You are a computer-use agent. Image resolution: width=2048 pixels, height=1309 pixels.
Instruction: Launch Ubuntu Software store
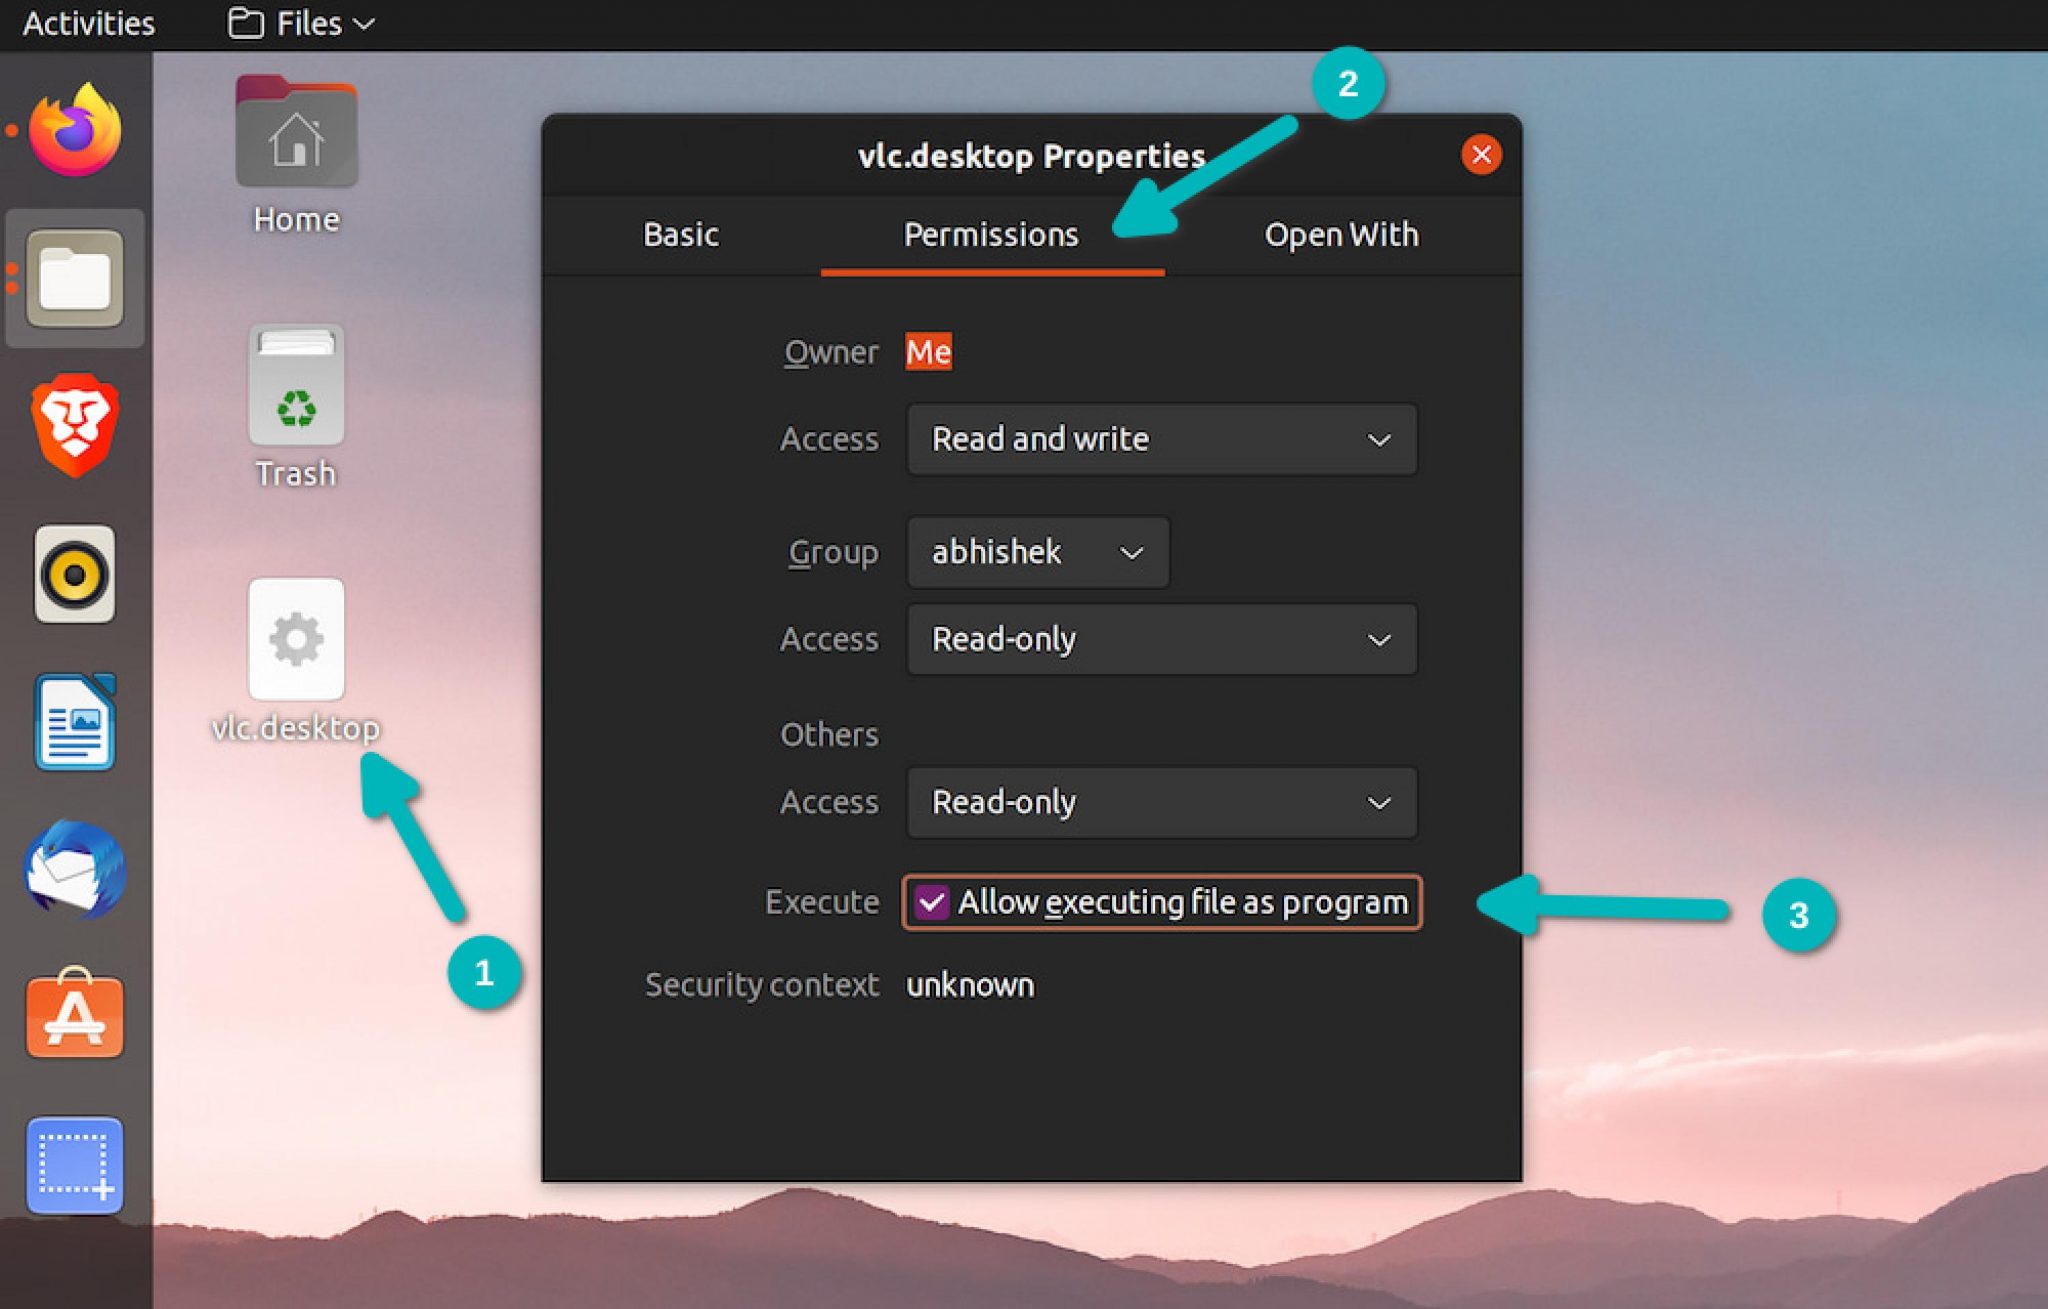coord(75,1015)
